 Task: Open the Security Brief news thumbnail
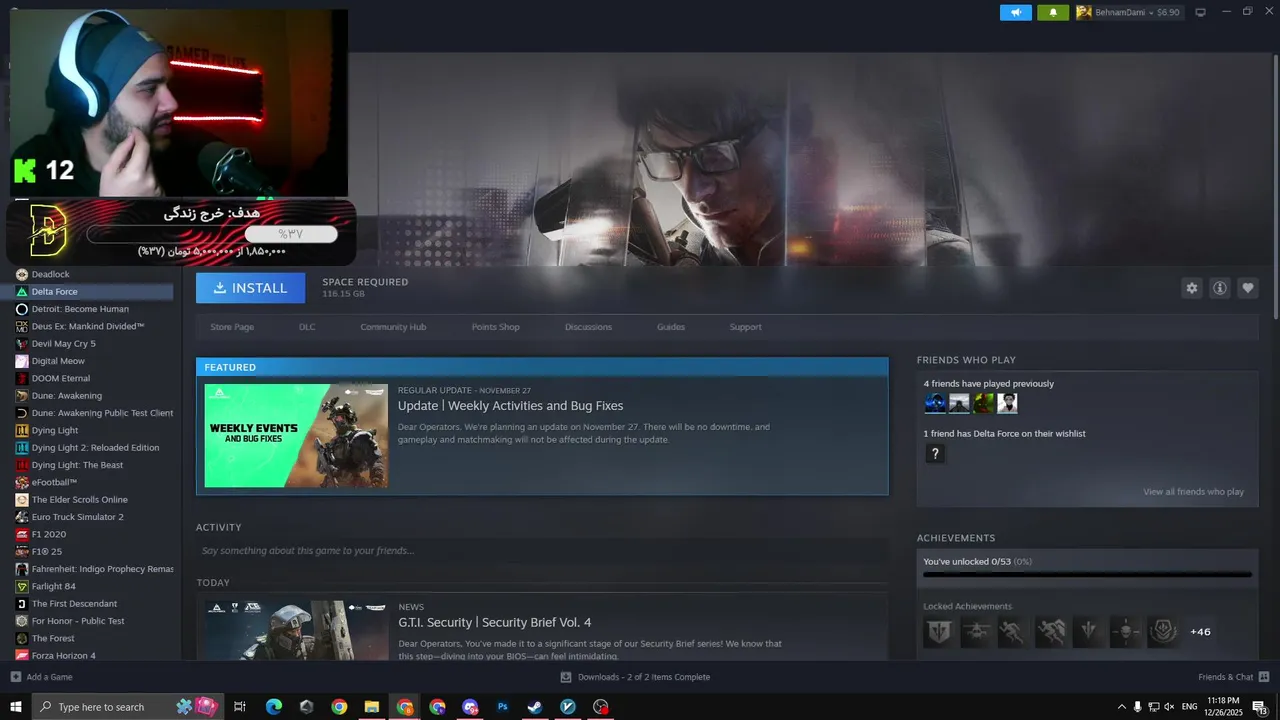pyautogui.click(x=296, y=630)
